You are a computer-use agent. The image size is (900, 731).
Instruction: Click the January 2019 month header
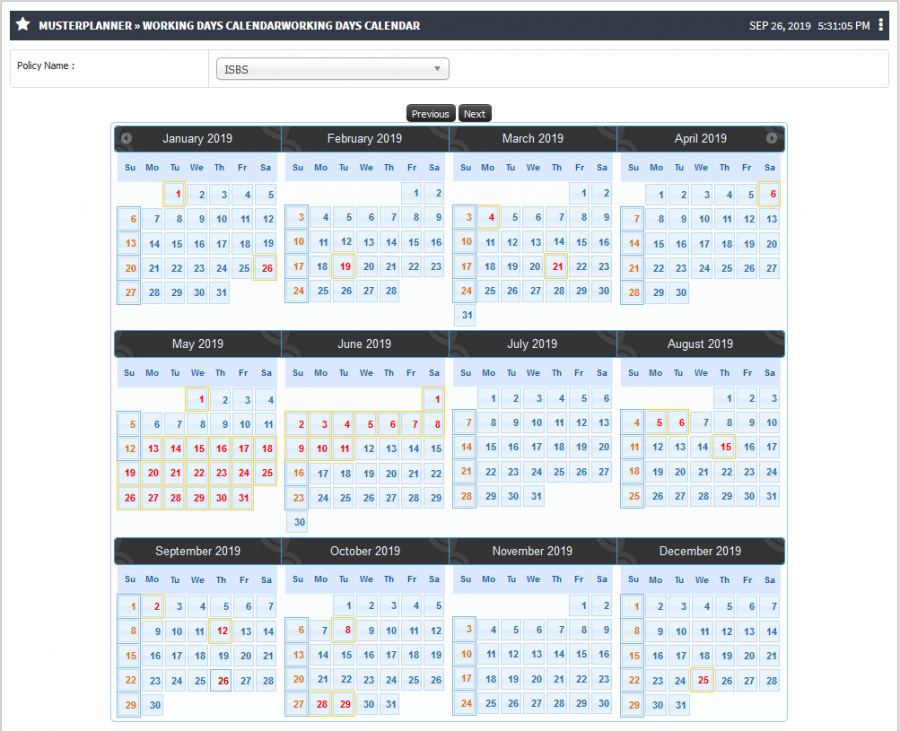(197, 138)
